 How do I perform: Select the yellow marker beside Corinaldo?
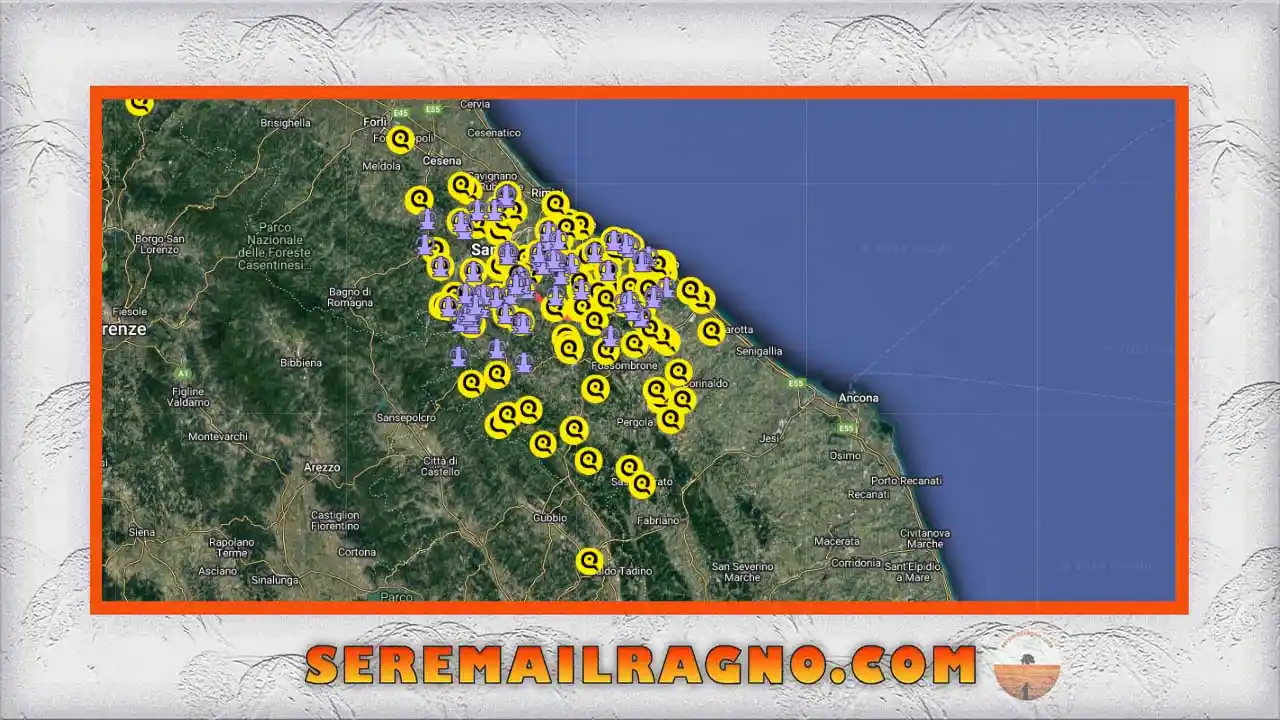pyautogui.click(x=679, y=372)
